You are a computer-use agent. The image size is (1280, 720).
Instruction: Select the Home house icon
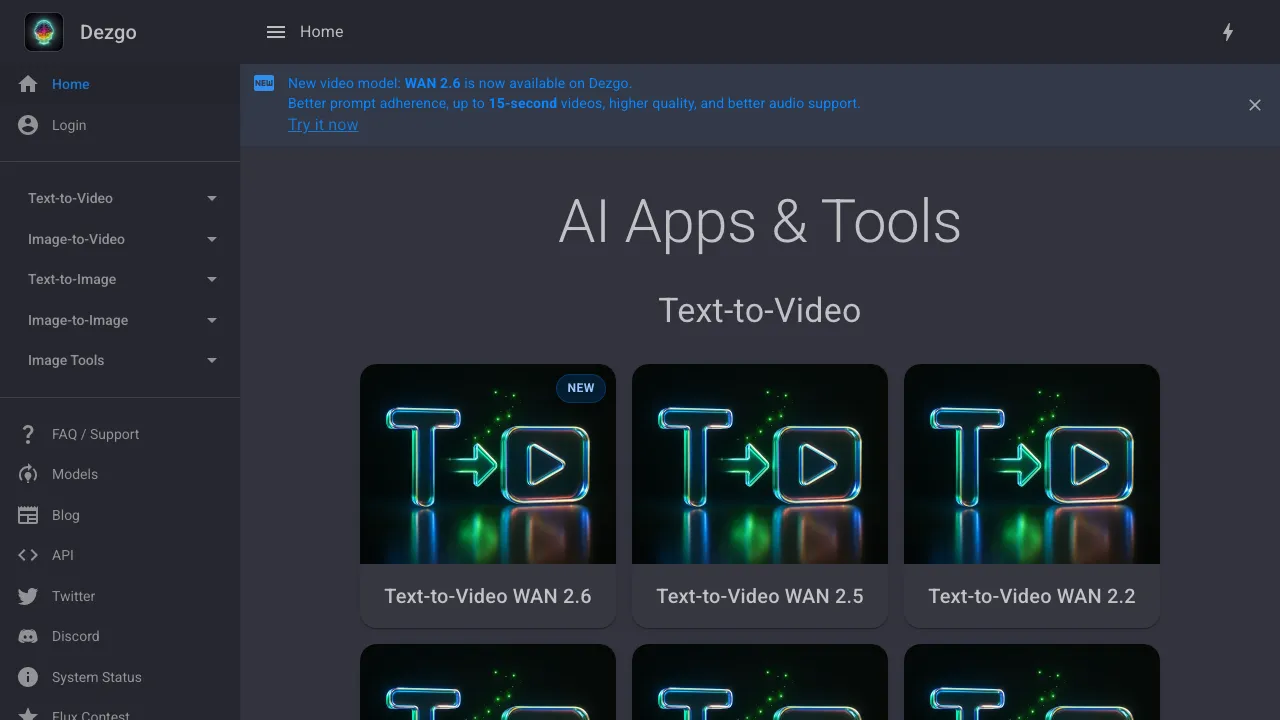point(27,84)
